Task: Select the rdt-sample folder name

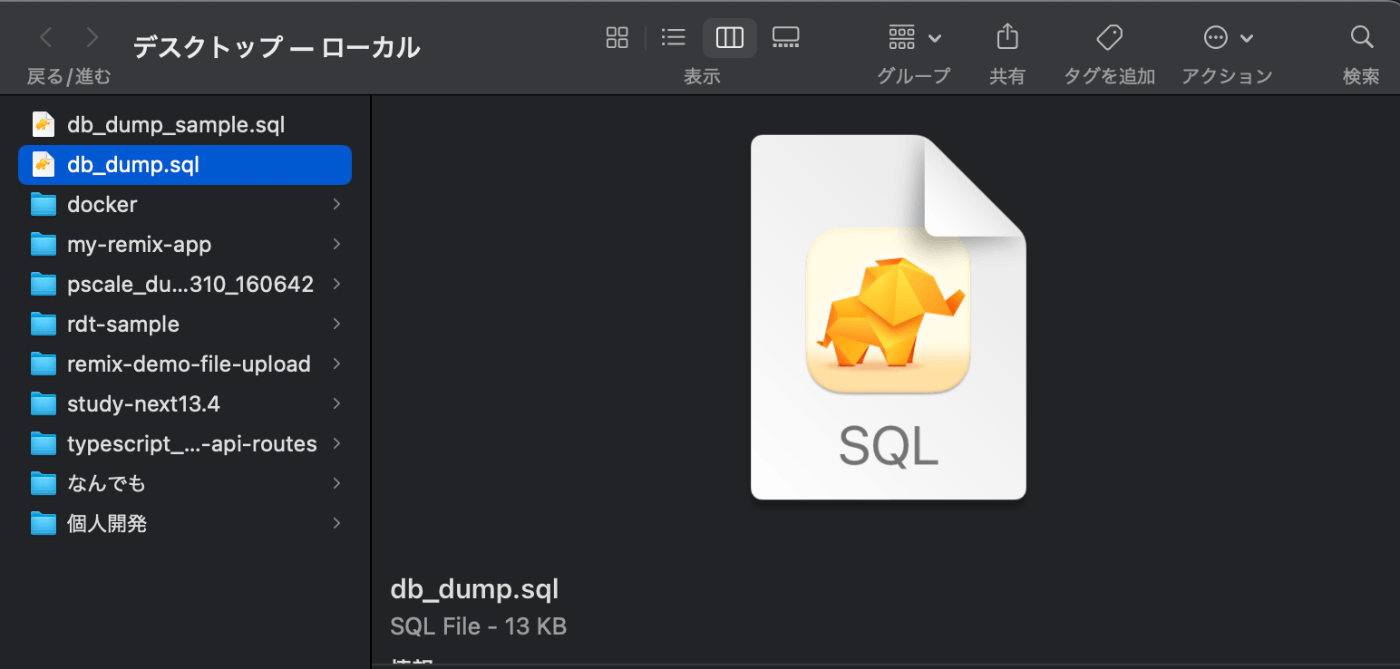Action: [123, 325]
